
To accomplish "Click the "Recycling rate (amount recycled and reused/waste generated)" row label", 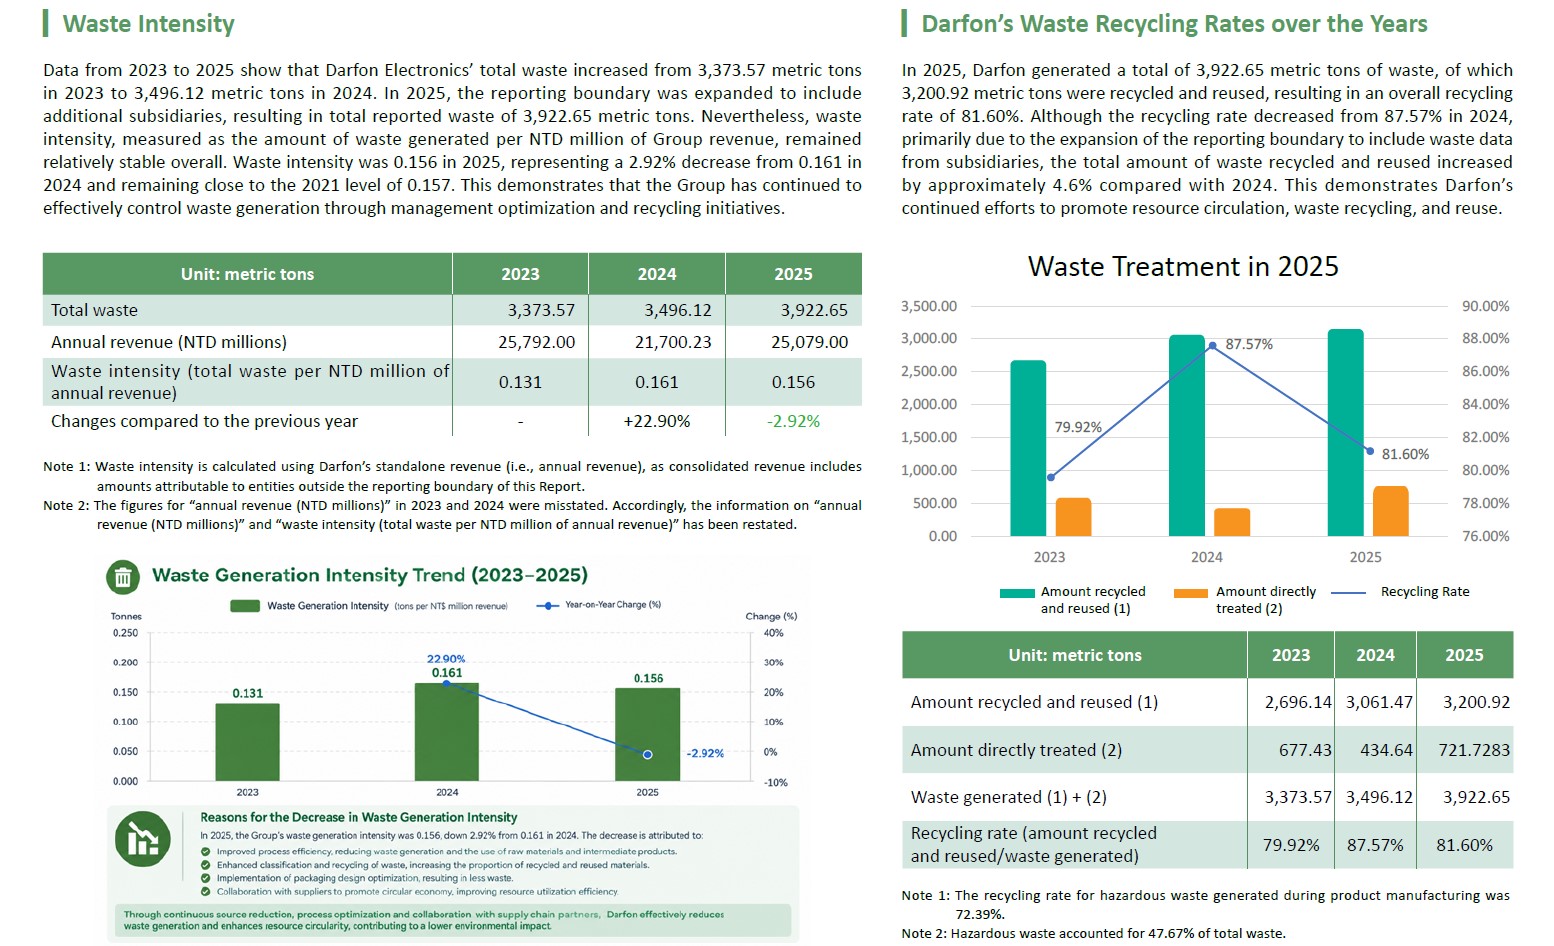I will [x=1033, y=844].
